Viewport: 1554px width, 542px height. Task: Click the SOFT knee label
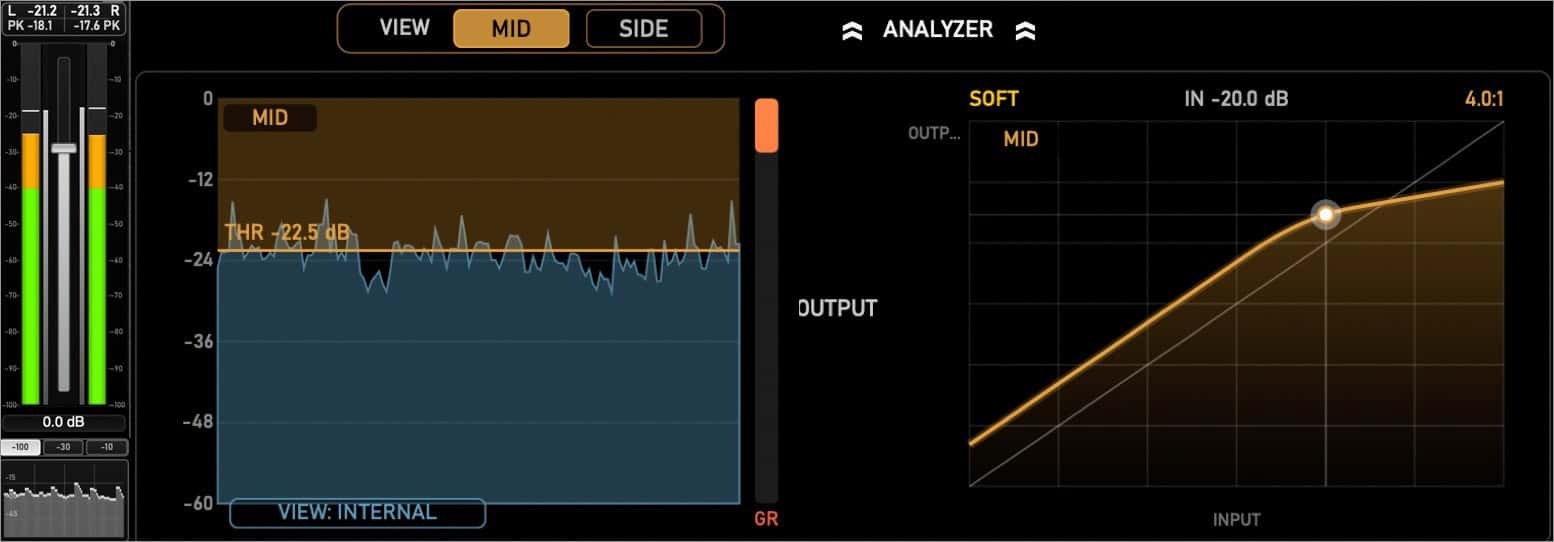pyautogui.click(x=993, y=99)
